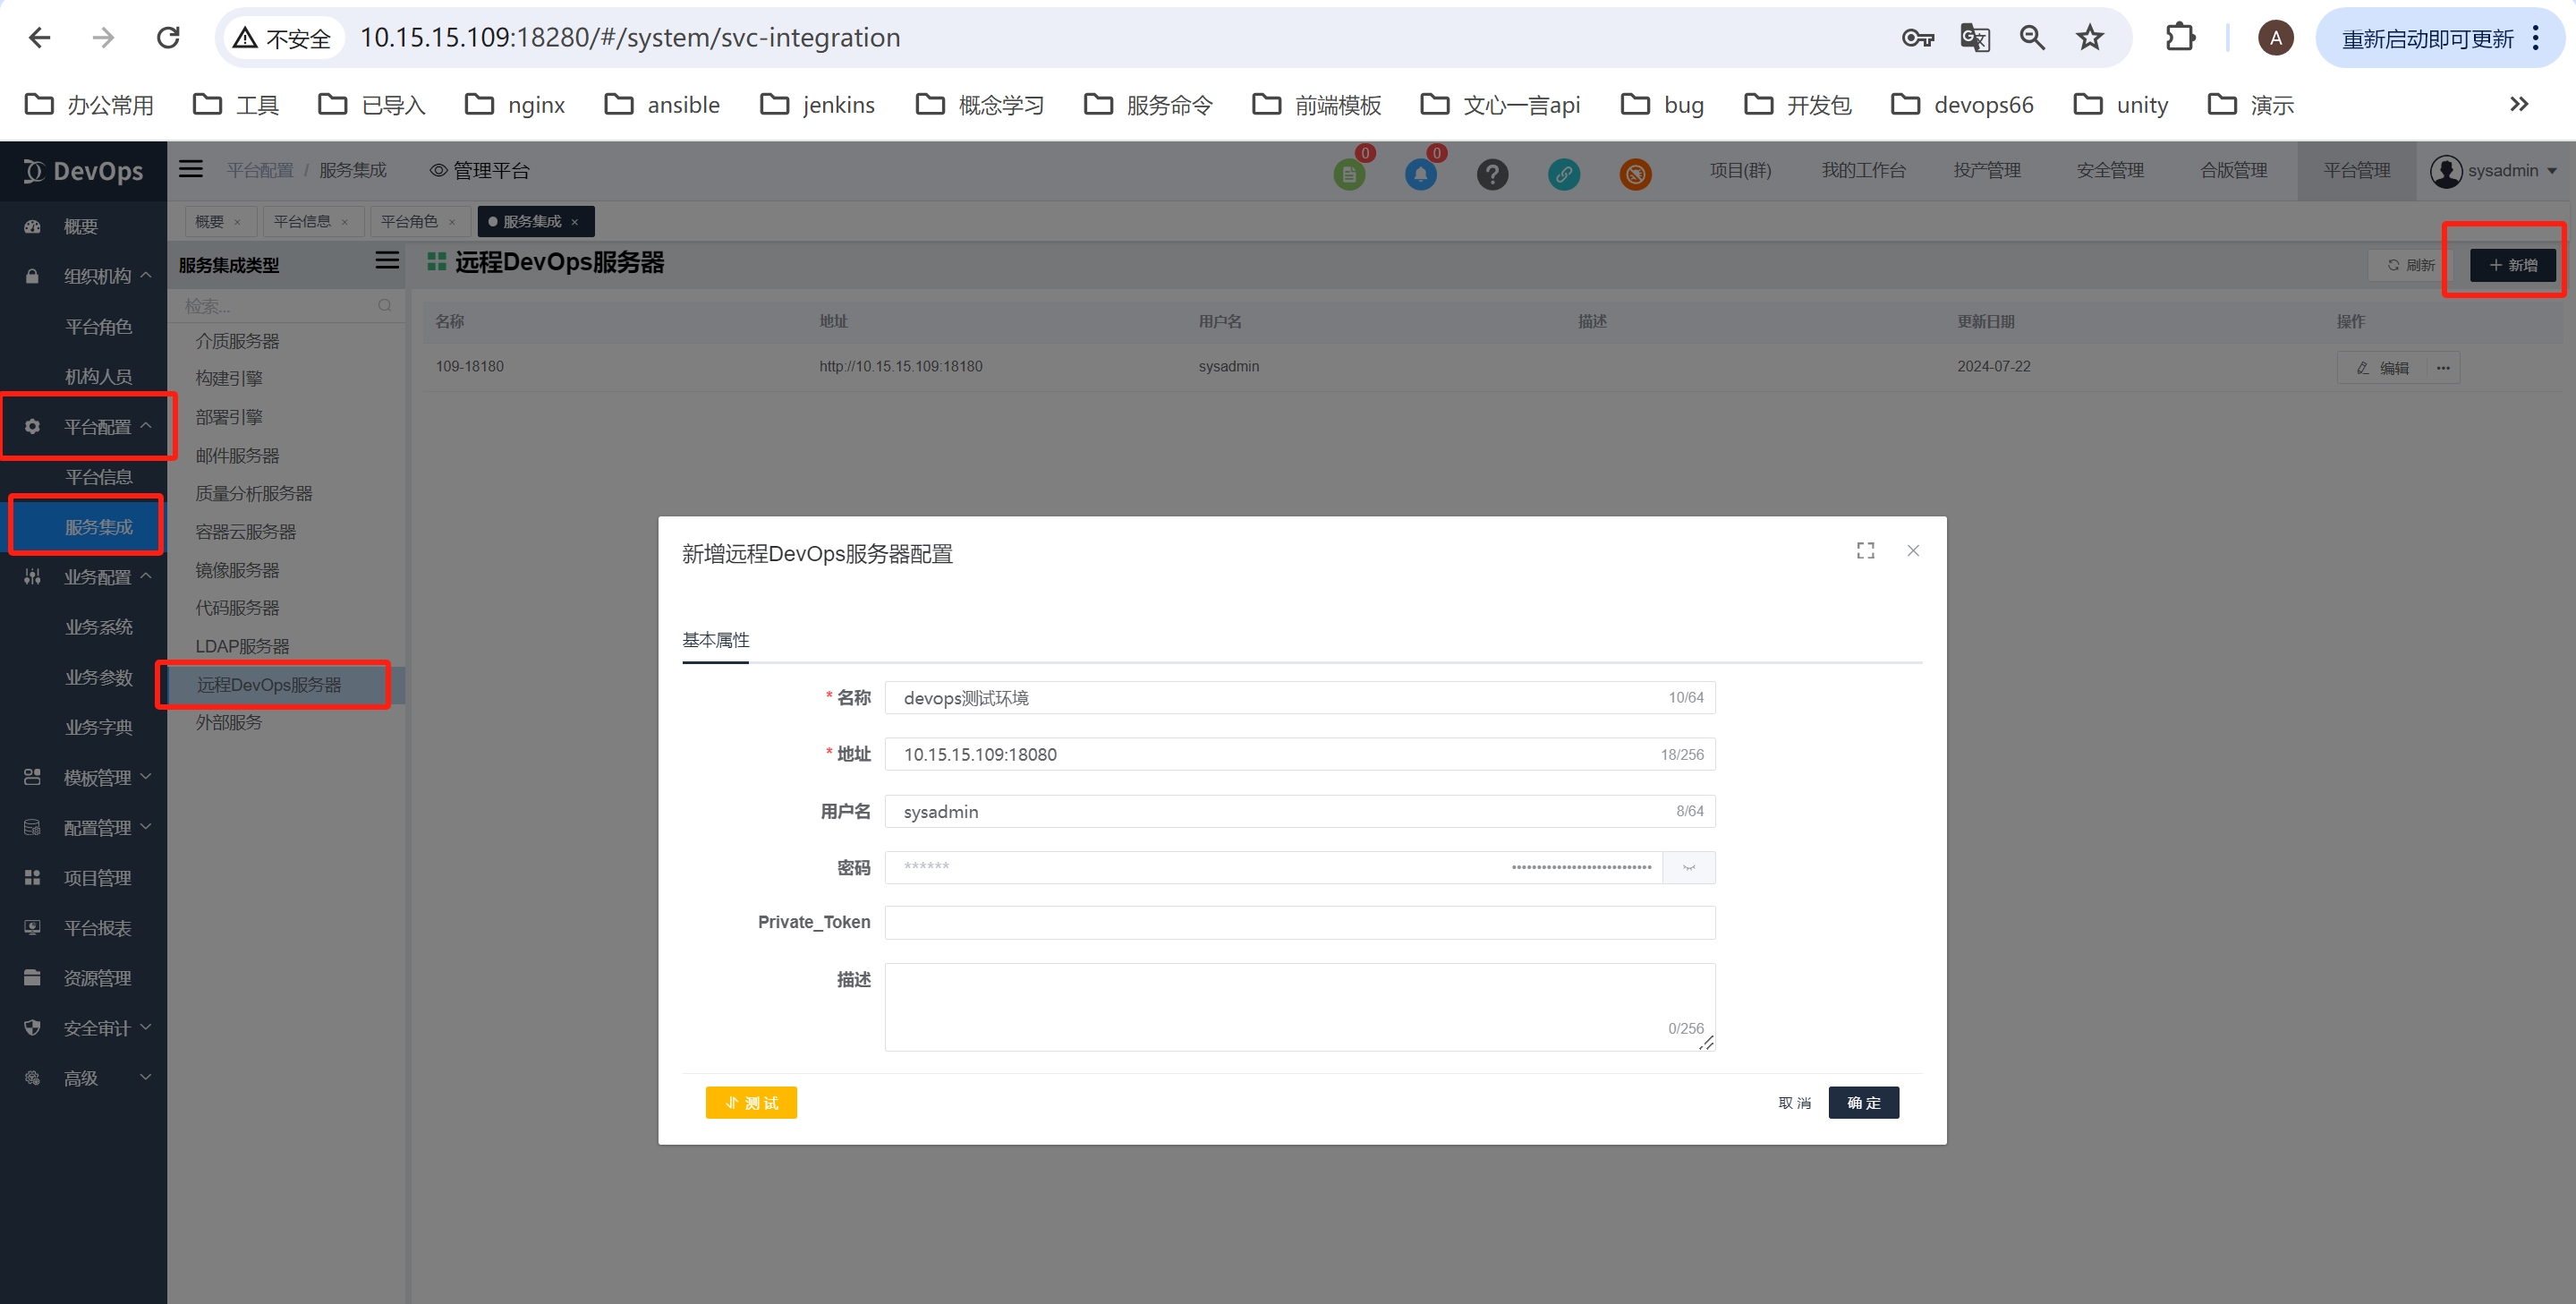
Task: Toggle password visibility eye icon
Action: 1689,867
